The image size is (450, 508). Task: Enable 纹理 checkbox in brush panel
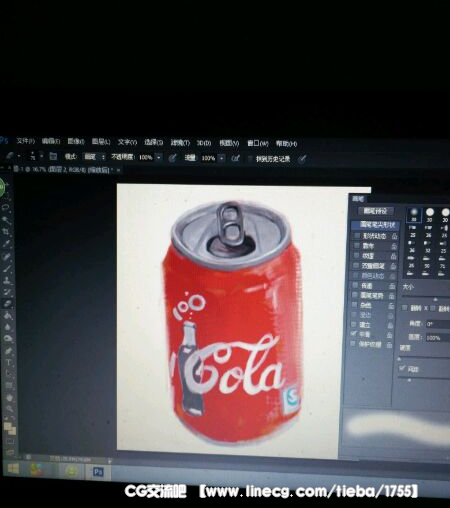tap(356, 256)
